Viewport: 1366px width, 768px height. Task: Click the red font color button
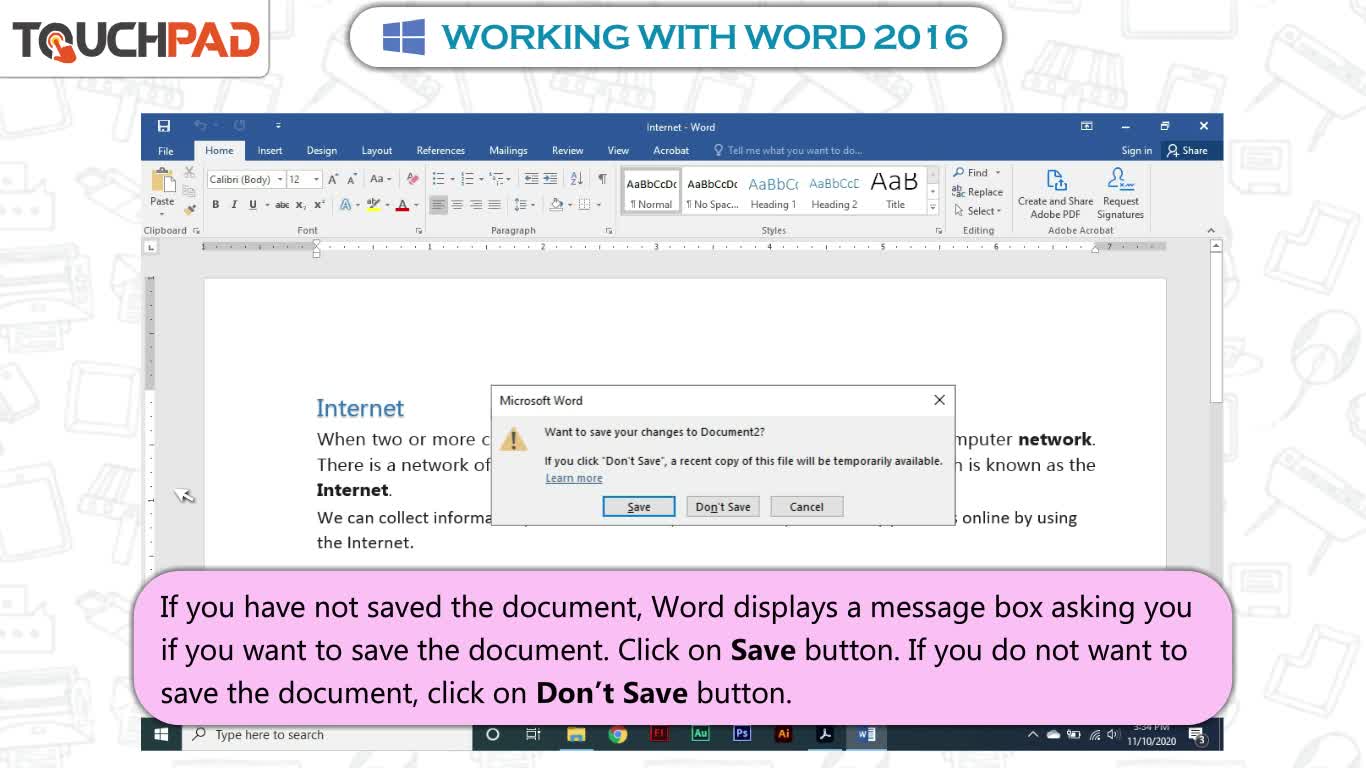402,205
